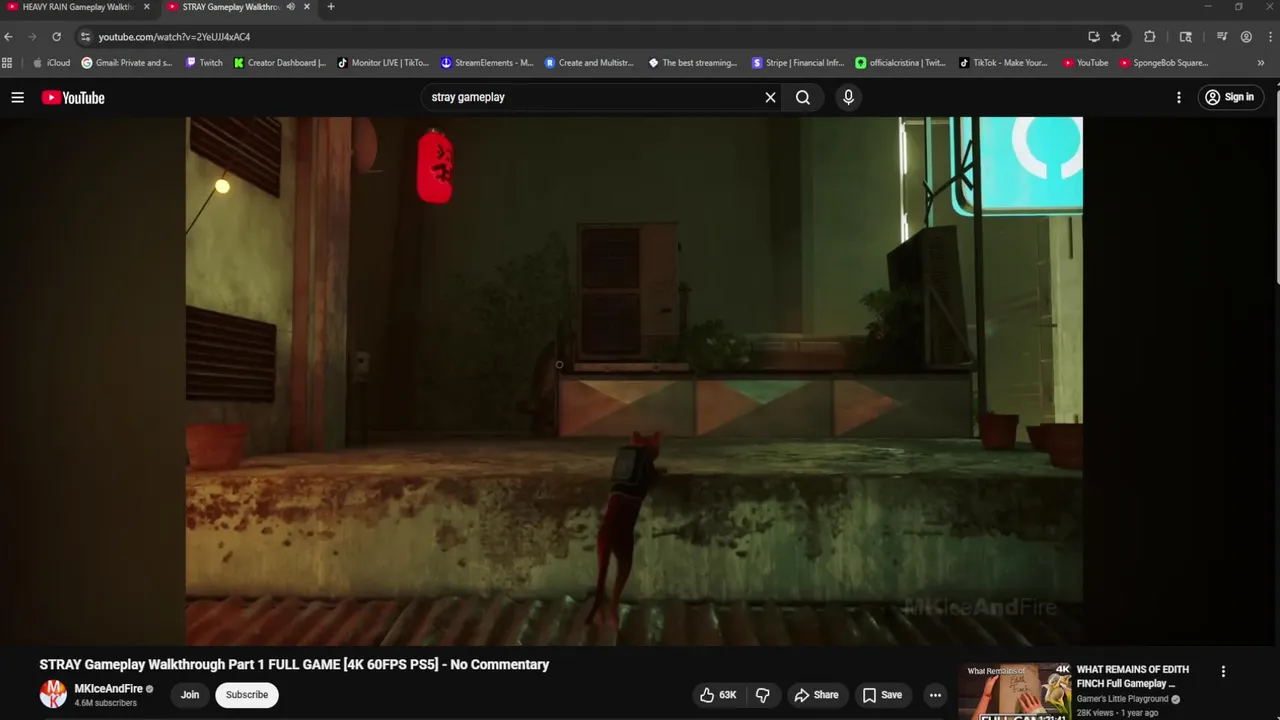This screenshot has width=1280, height=720.
Task: Open Gmail bookmark
Action: click(x=127, y=63)
